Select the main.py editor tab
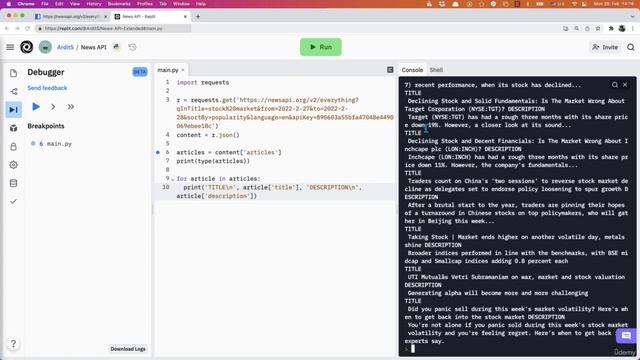 click(168, 70)
